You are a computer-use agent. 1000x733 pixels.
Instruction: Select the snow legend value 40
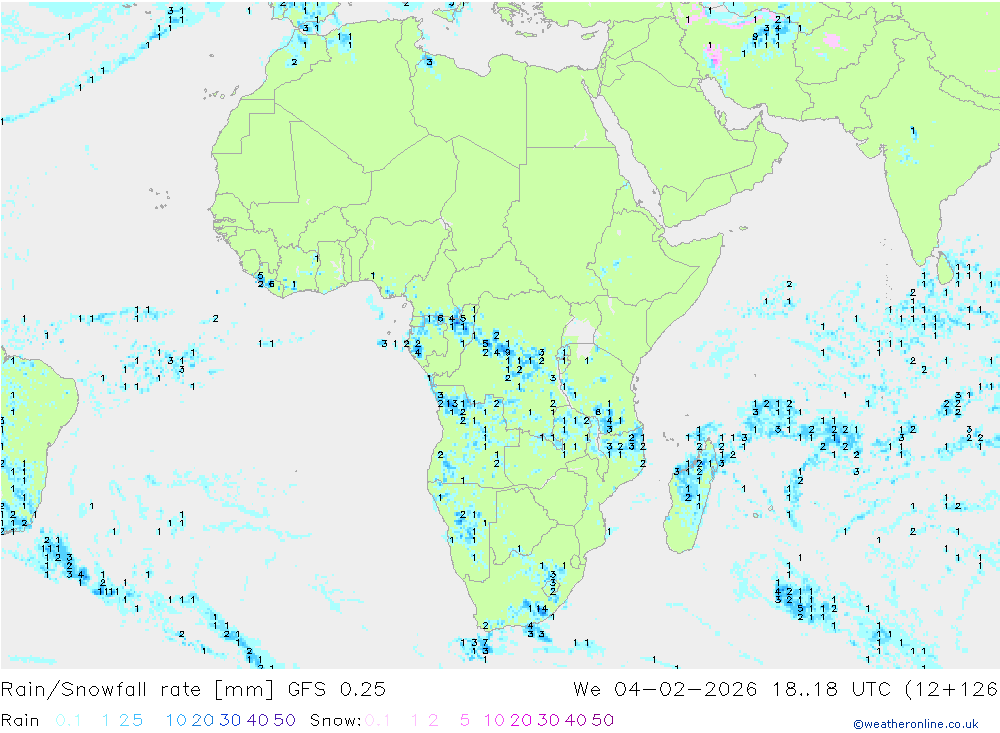[576, 720]
